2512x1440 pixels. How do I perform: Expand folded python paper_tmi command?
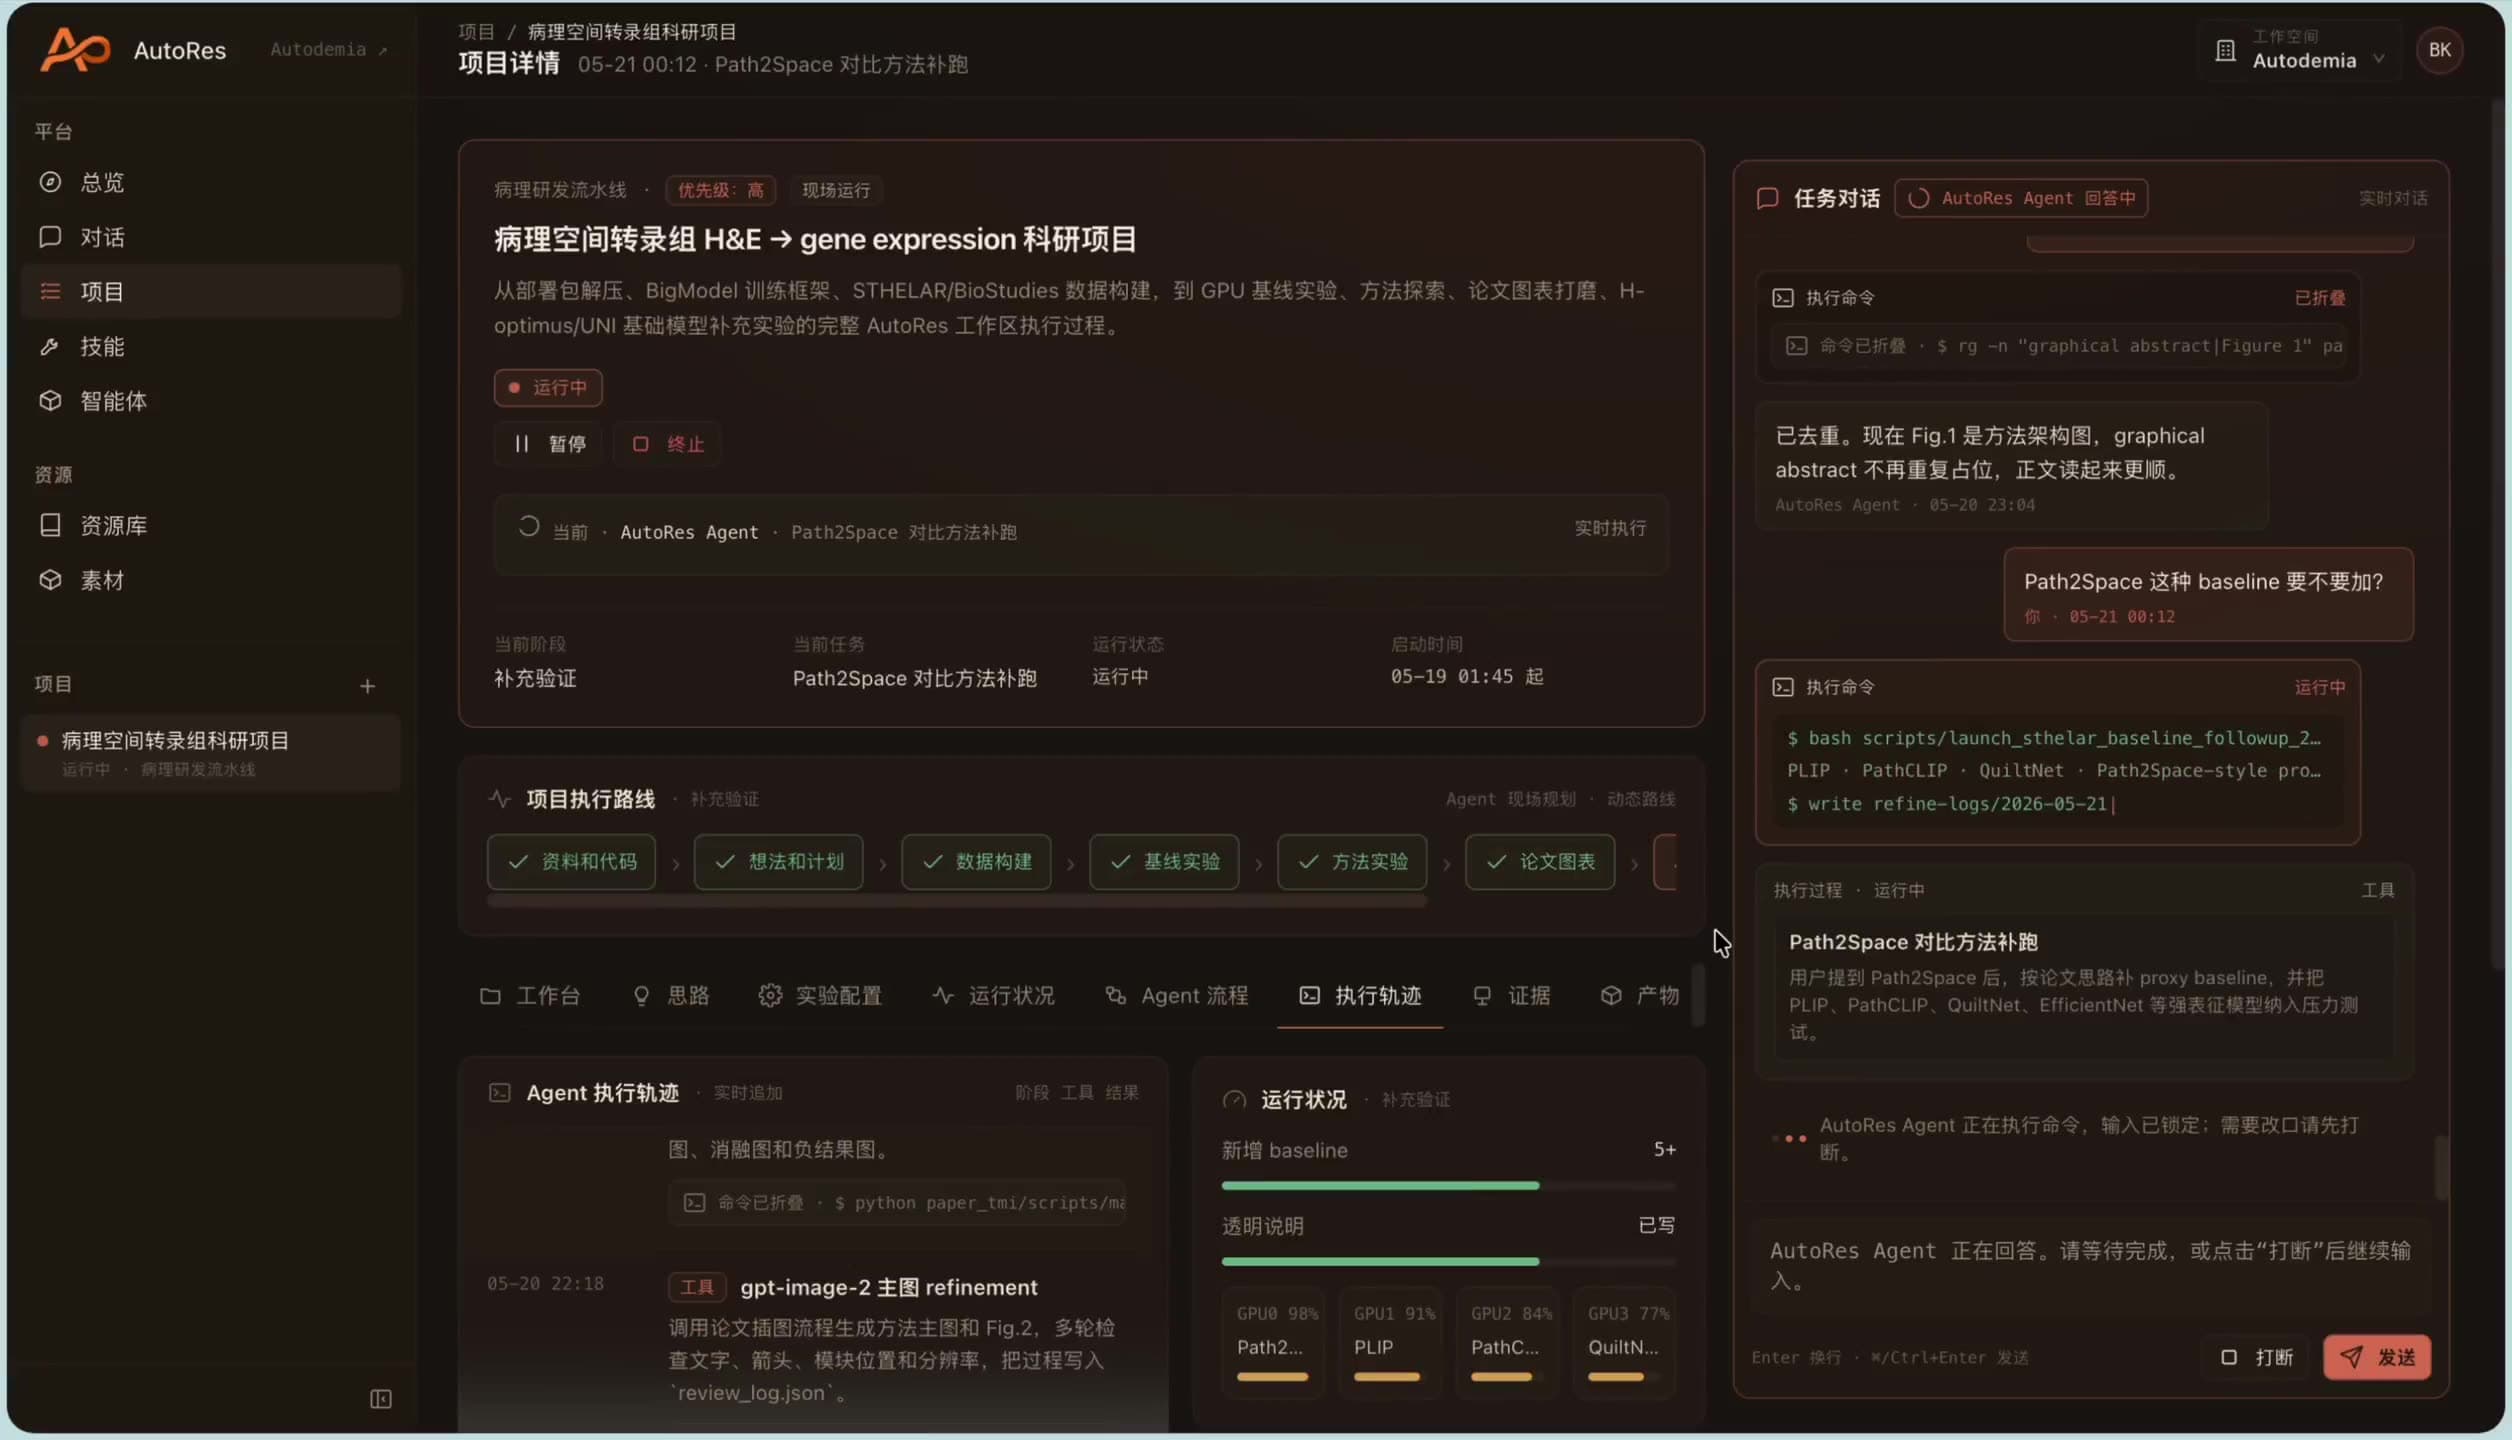897,1203
